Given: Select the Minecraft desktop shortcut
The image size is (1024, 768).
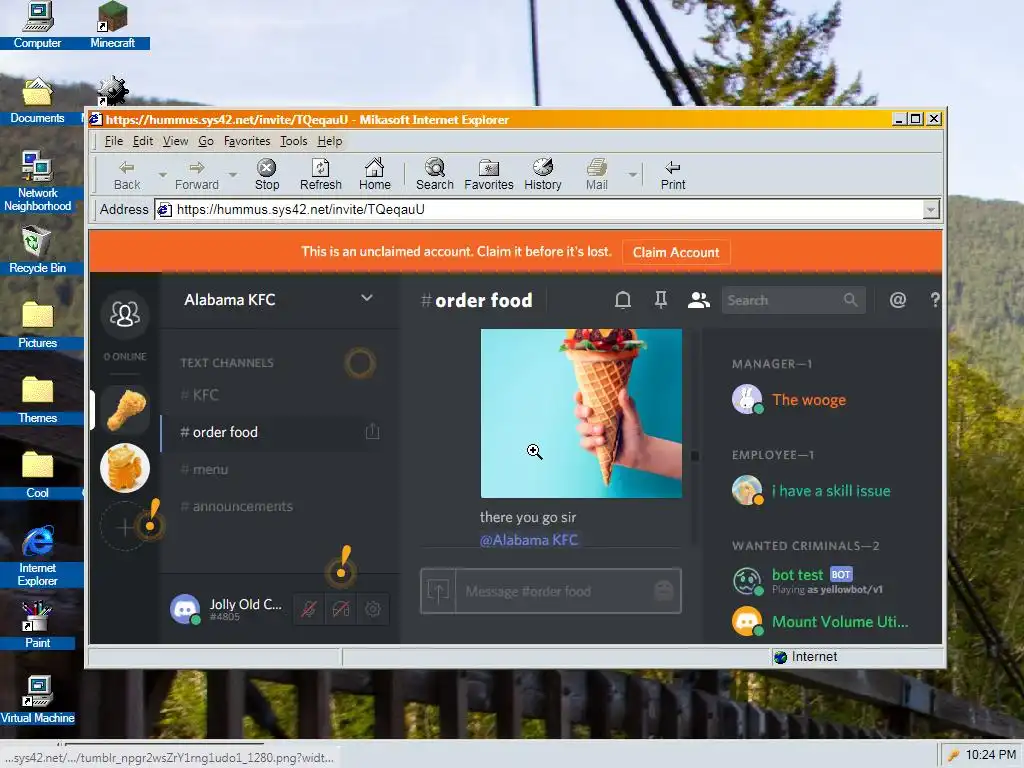Looking at the screenshot, I should point(112,25).
